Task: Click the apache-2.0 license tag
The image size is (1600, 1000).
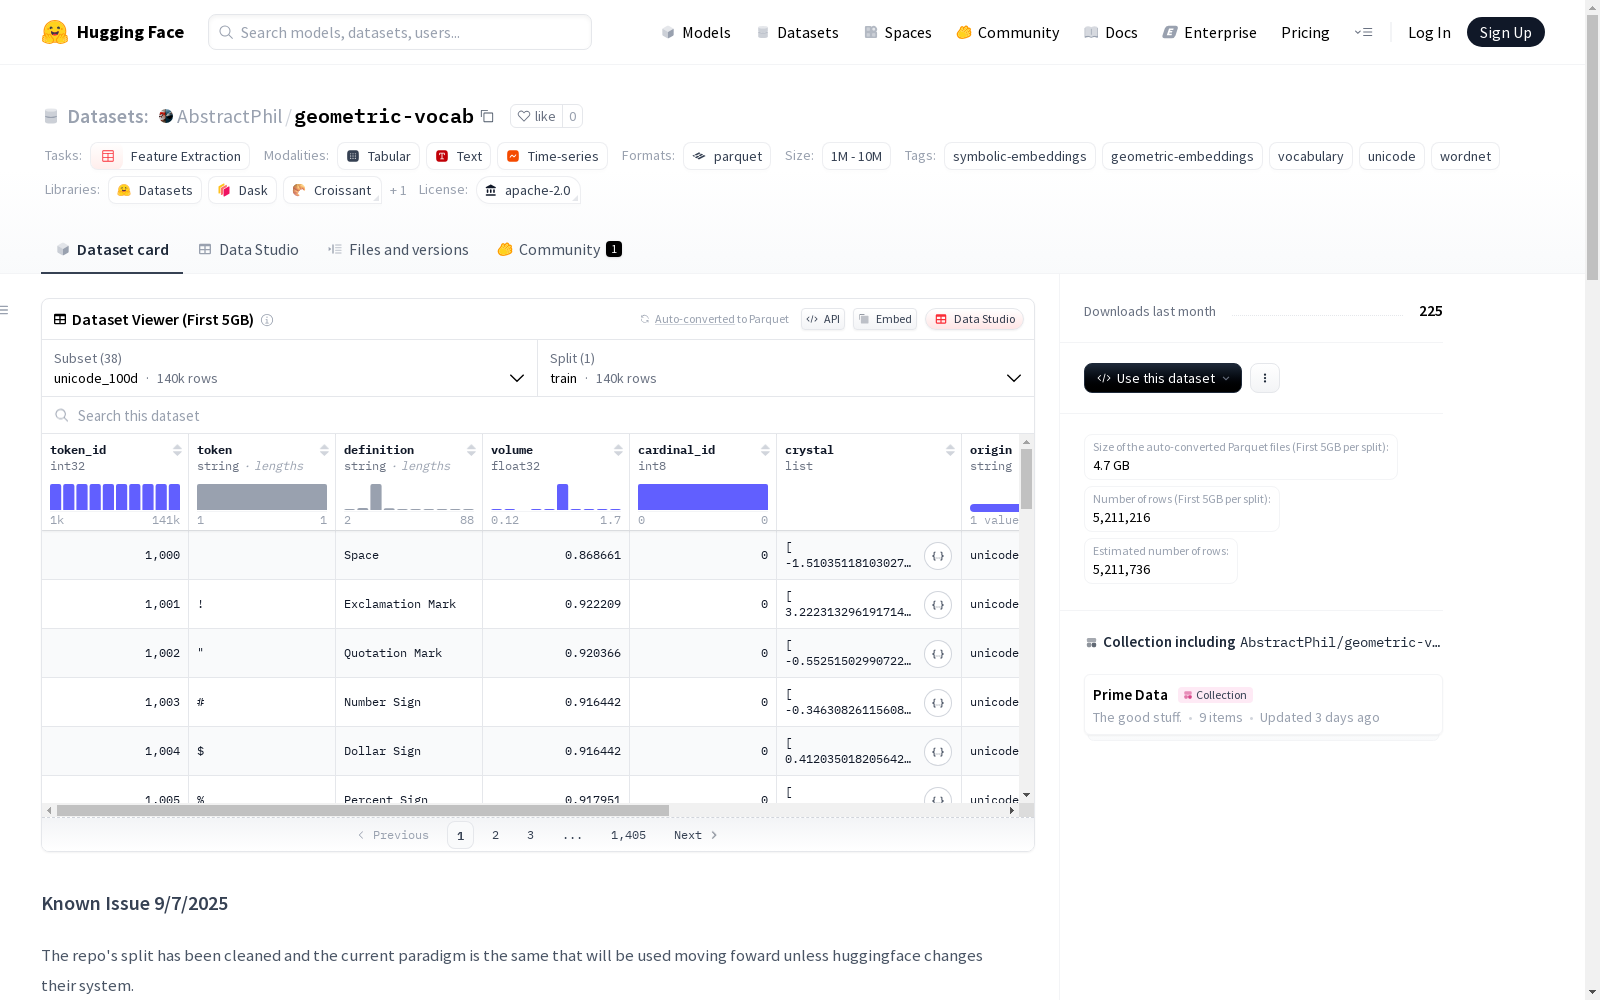Action: coord(528,190)
